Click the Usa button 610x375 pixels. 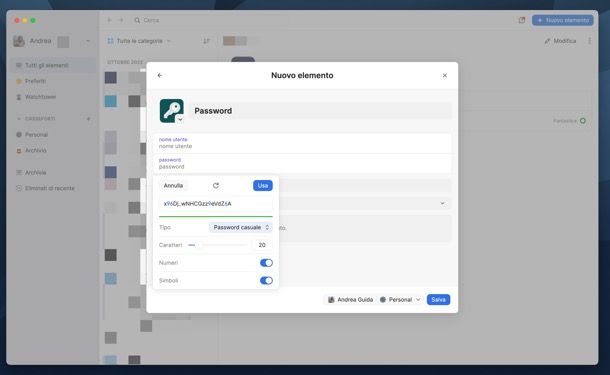click(x=263, y=186)
